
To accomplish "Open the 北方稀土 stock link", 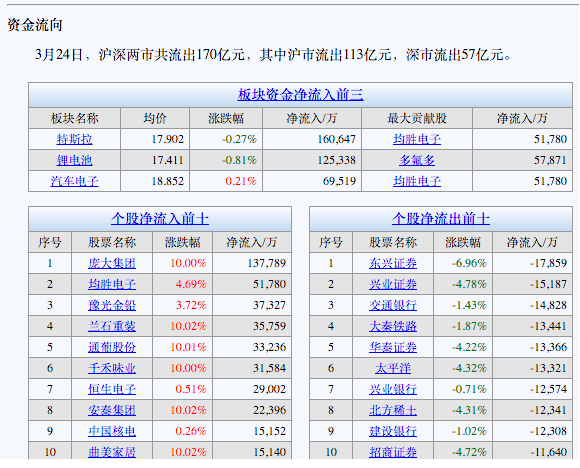I will click(393, 410).
